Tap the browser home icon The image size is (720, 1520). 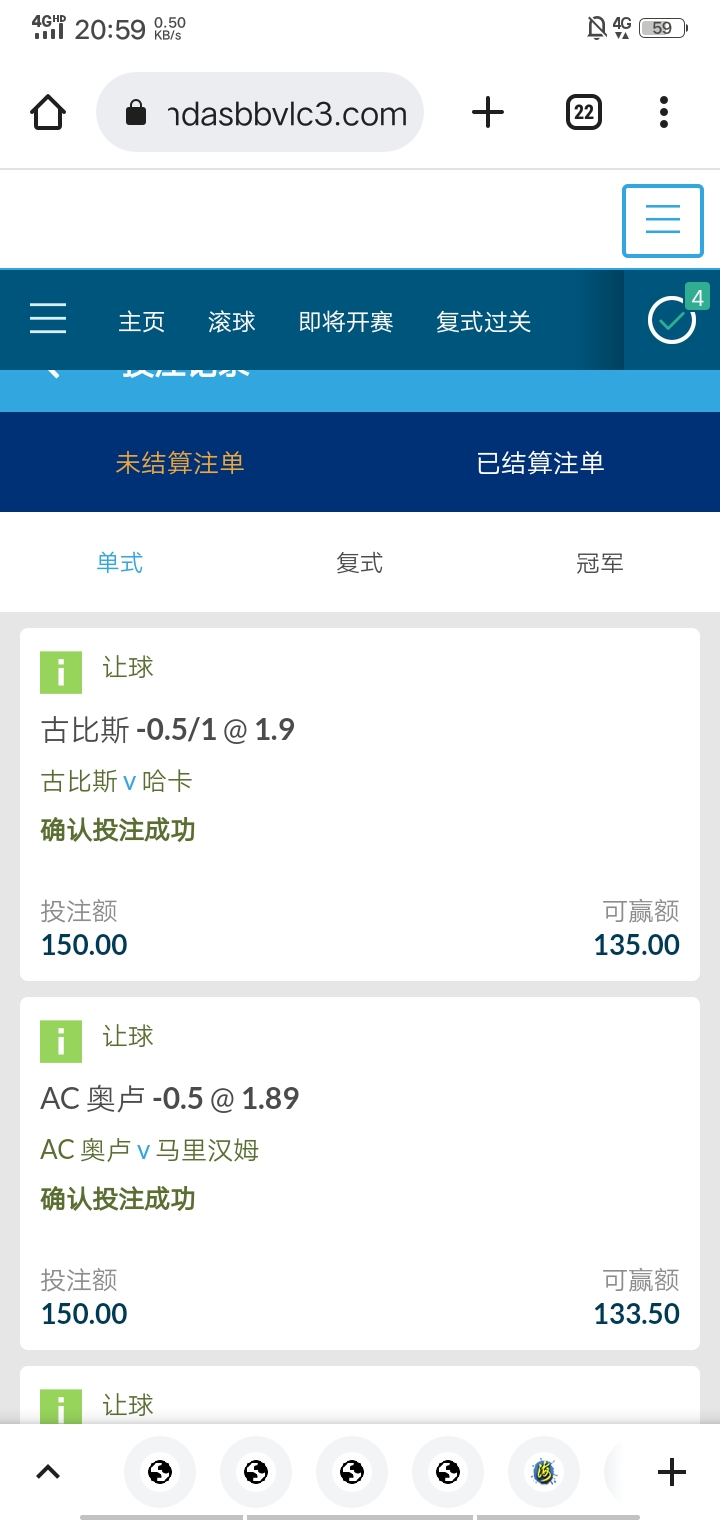48,112
